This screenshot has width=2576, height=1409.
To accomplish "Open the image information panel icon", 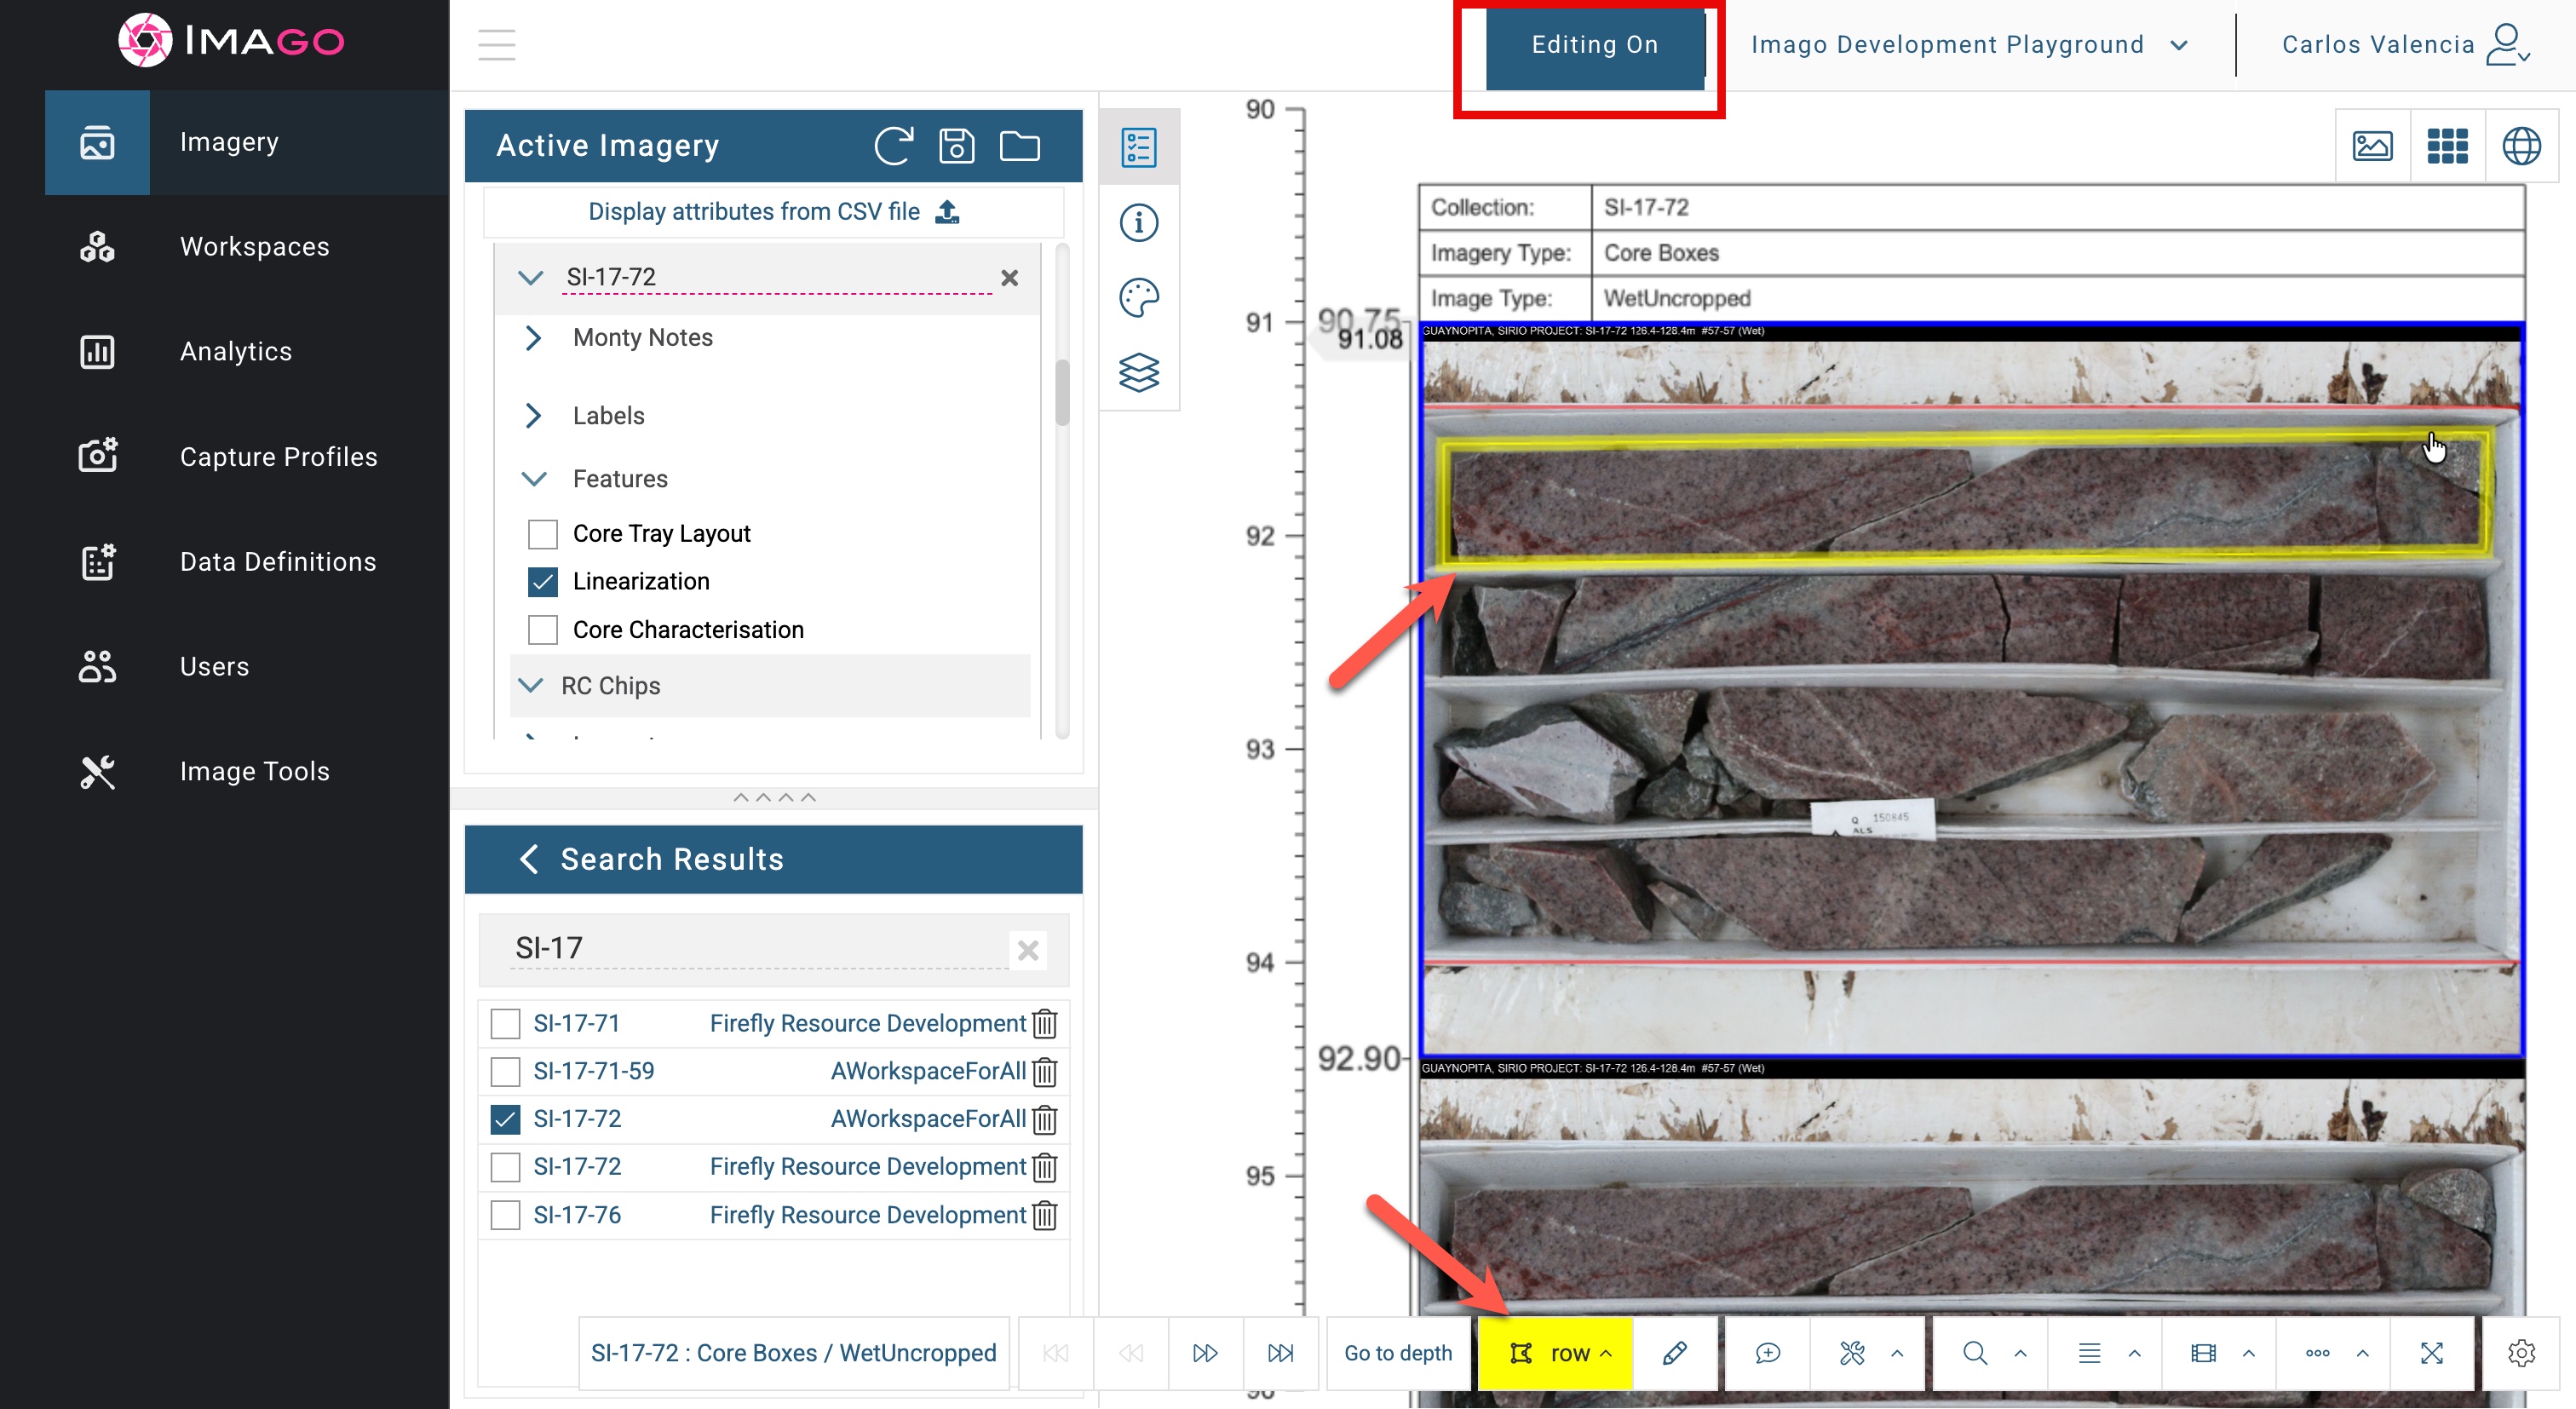I will coord(1138,222).
